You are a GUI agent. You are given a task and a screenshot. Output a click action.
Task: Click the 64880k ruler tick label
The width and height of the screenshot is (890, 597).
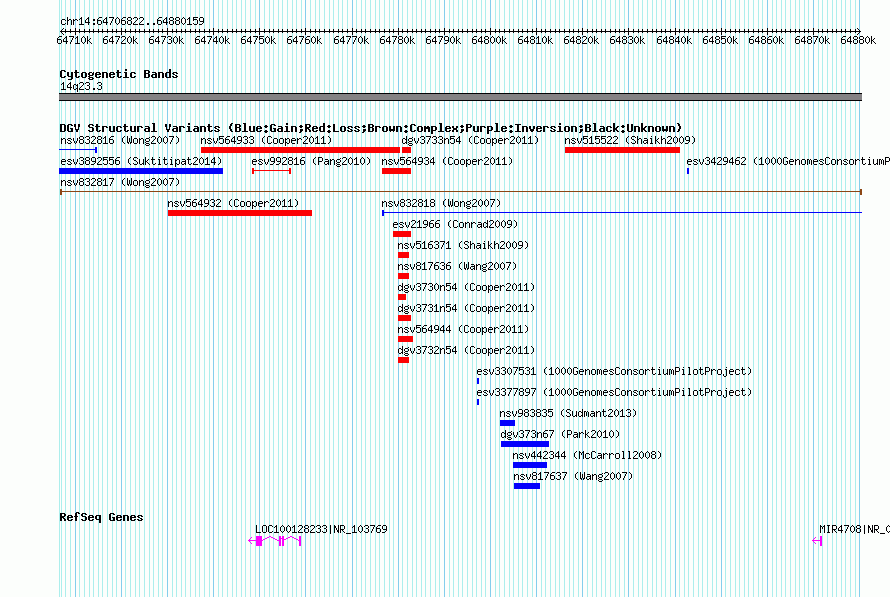tap(858, 40)
